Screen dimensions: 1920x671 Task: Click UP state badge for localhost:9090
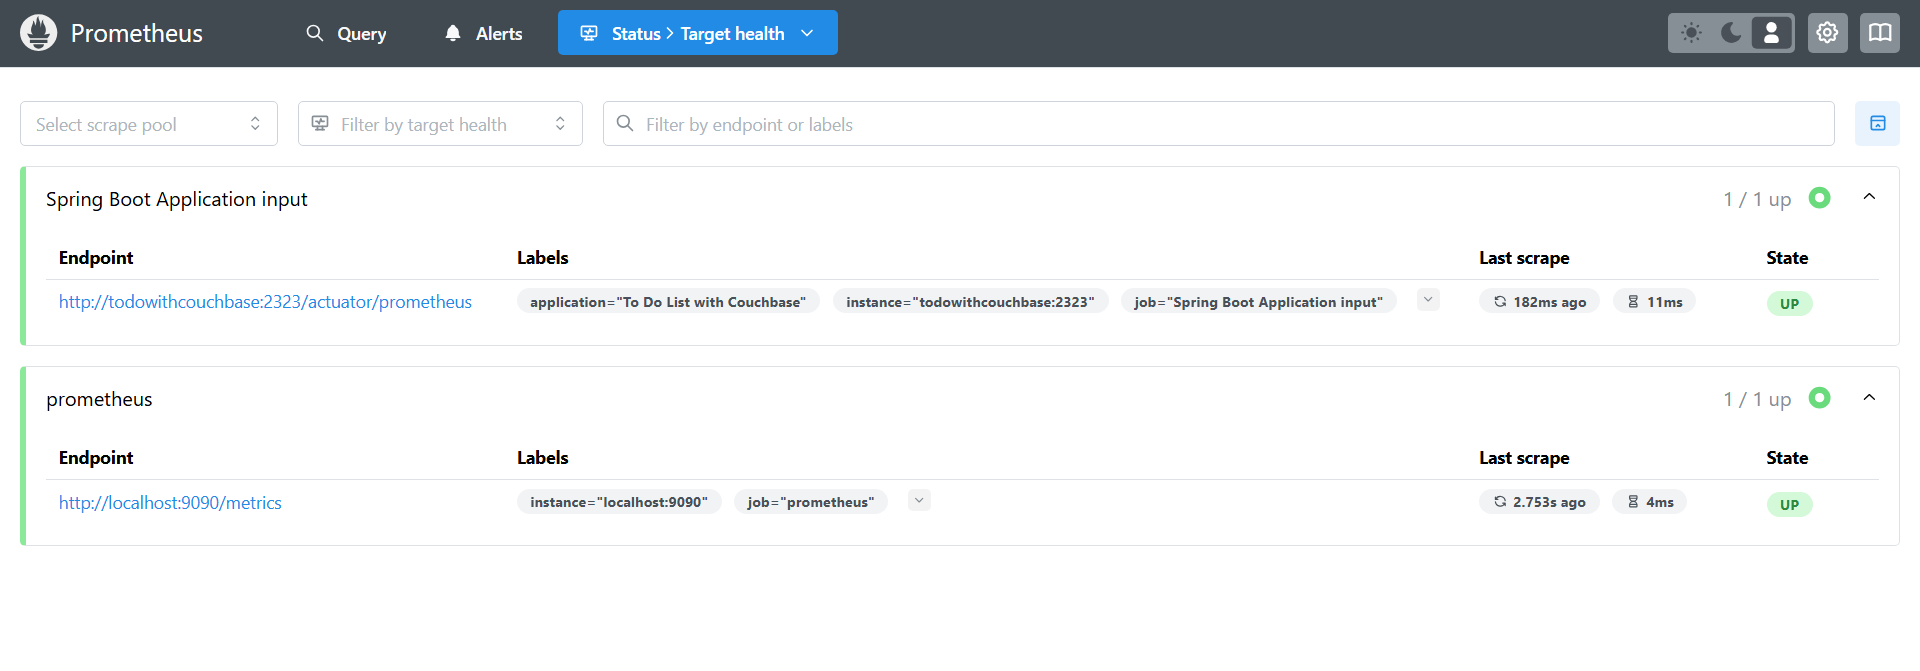pyautogui.click(x=1789, y=505)
